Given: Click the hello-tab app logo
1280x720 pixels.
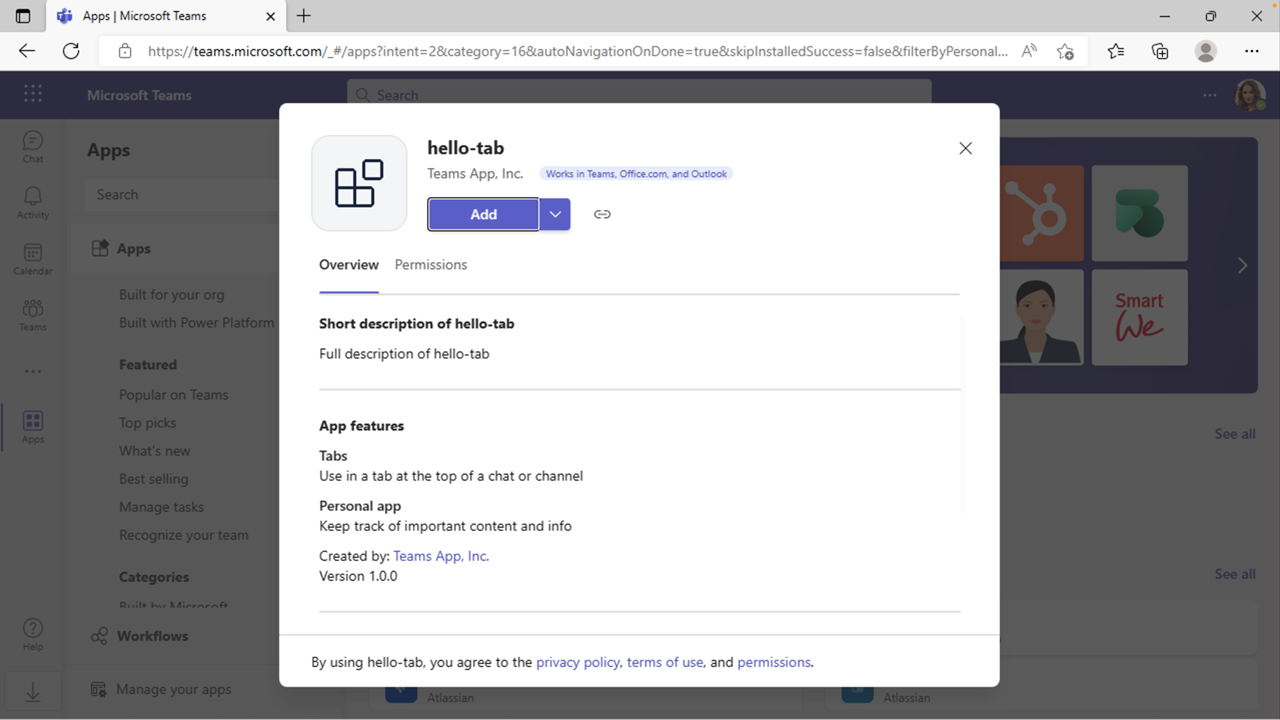Looking at the screenshot, I should (359, 183).
